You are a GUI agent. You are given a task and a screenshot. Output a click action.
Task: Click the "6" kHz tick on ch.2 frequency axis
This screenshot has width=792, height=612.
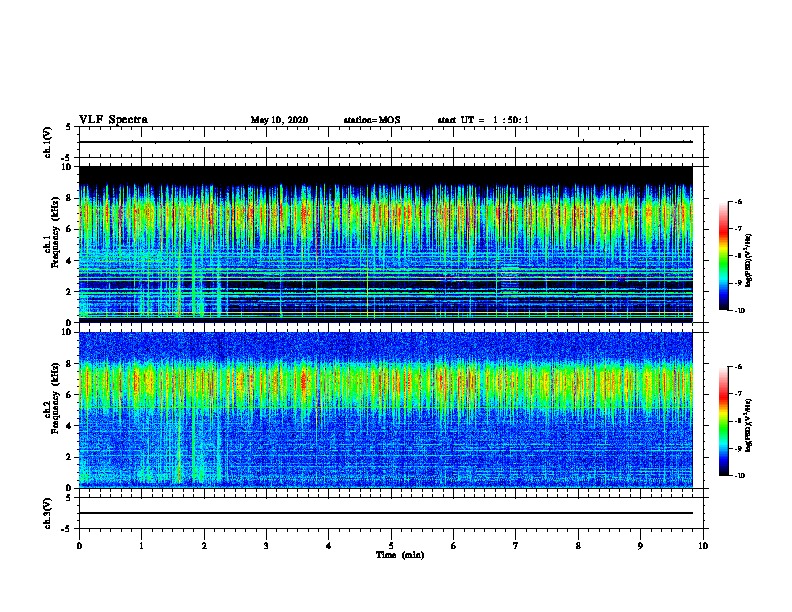tap(70, 395)
